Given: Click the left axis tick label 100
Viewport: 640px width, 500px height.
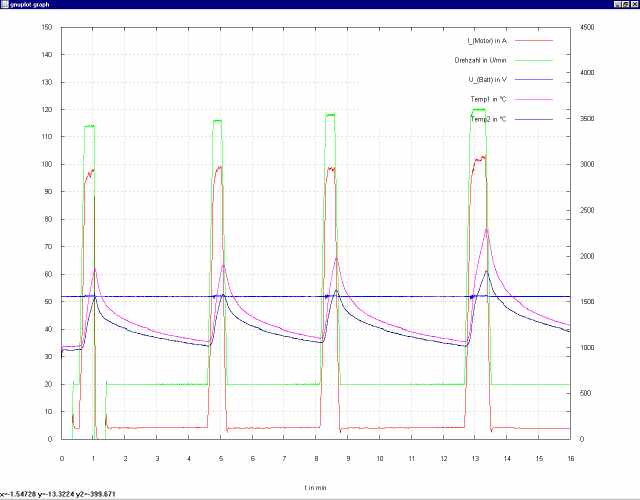Looking at the screenshot, I should [x=47, y=164].
